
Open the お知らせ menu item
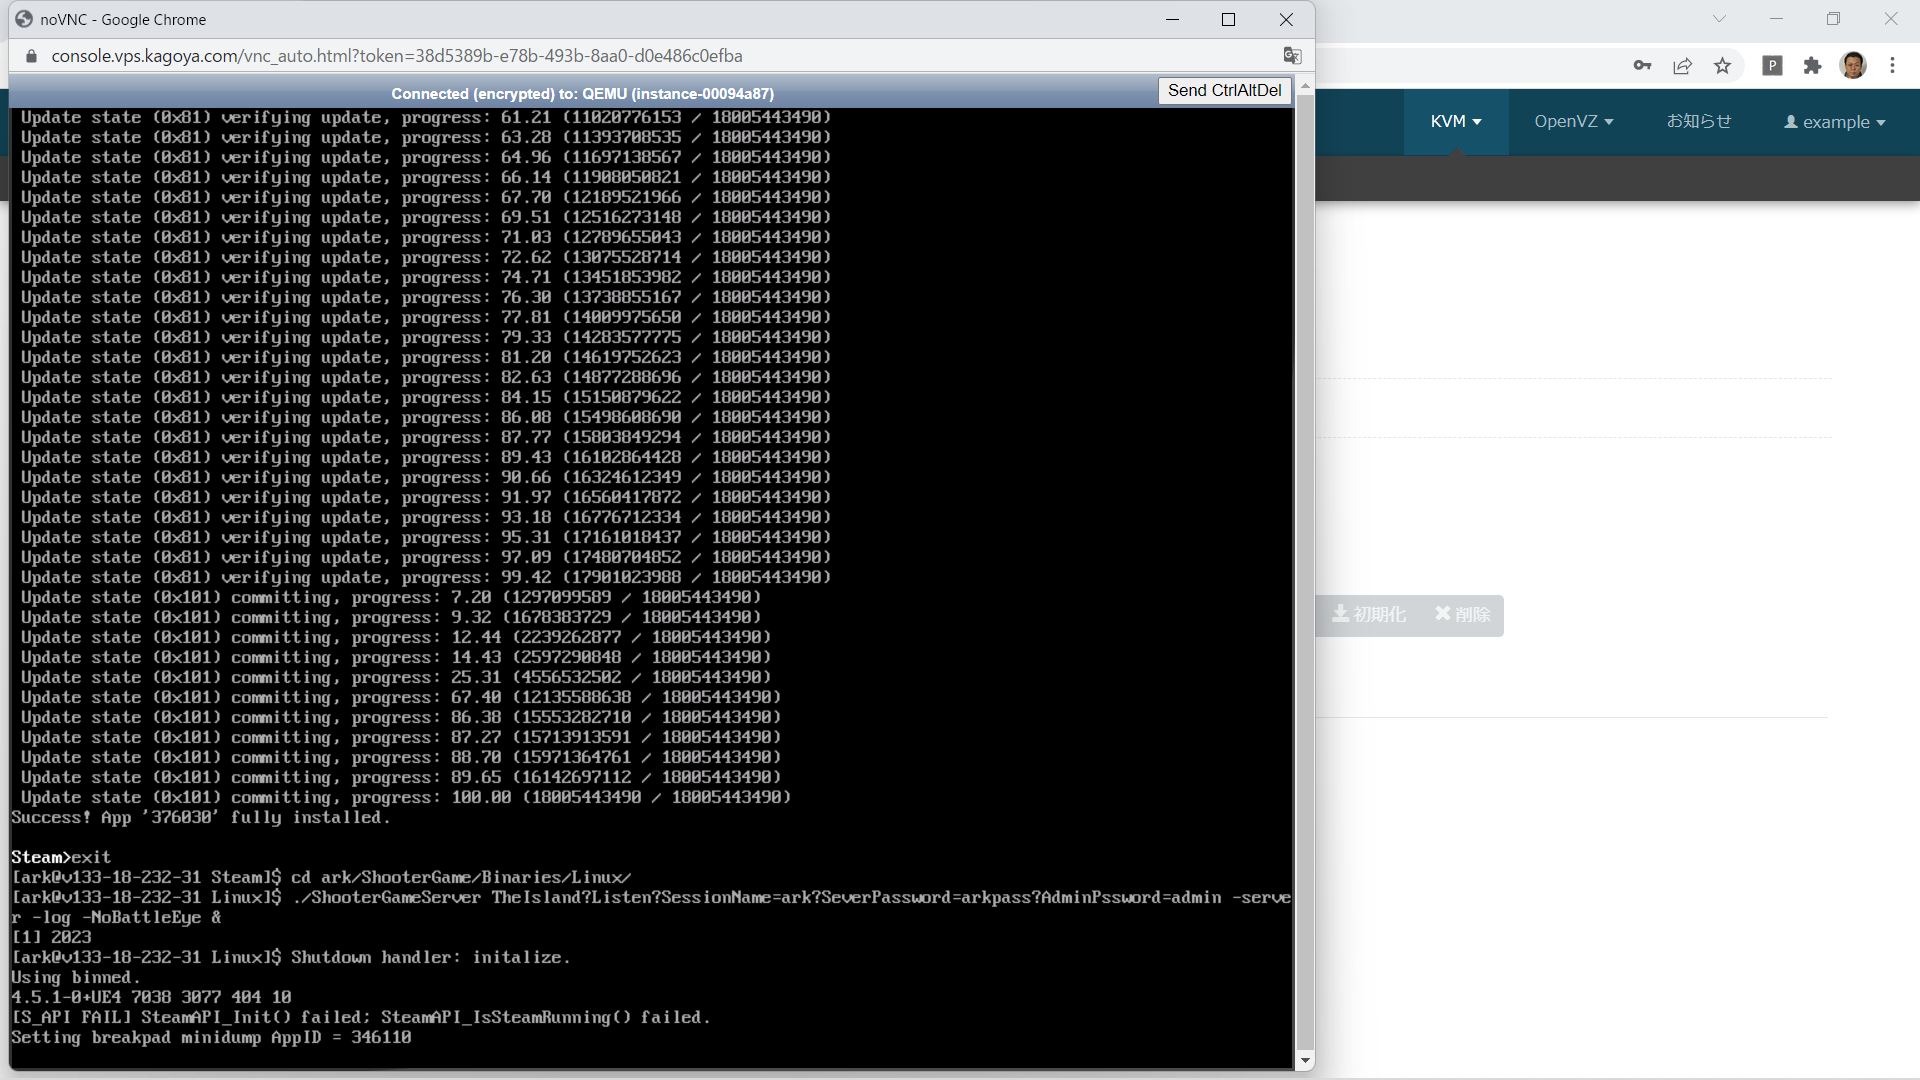1698,122
